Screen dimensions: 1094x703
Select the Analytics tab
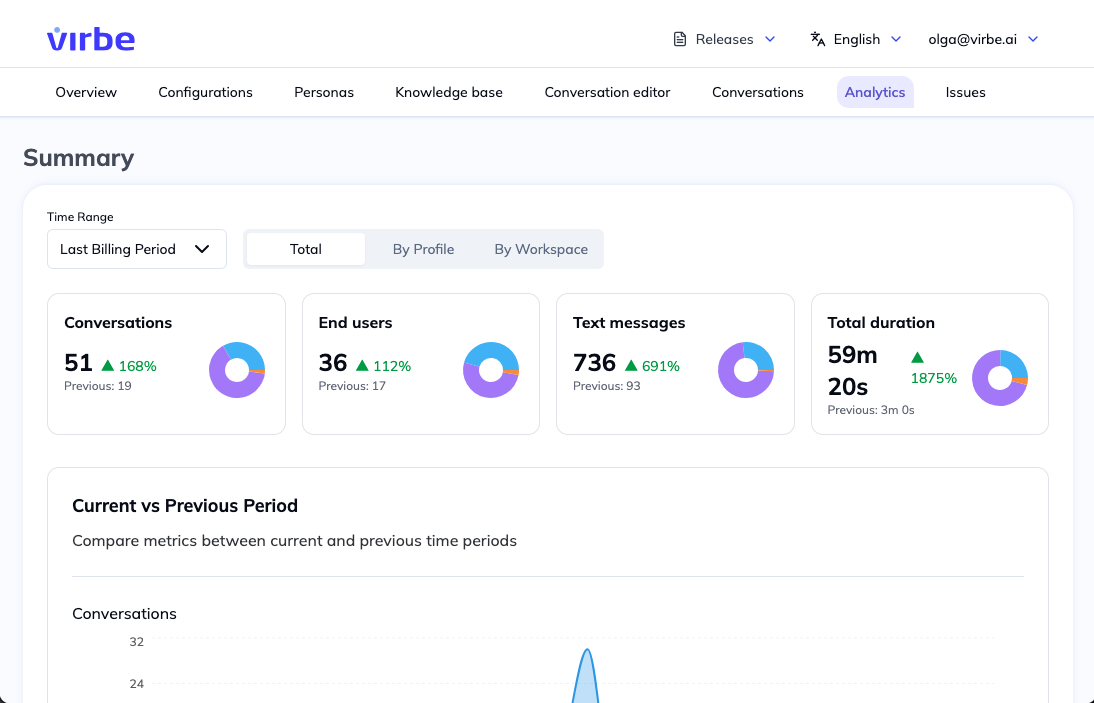(875, 92)
